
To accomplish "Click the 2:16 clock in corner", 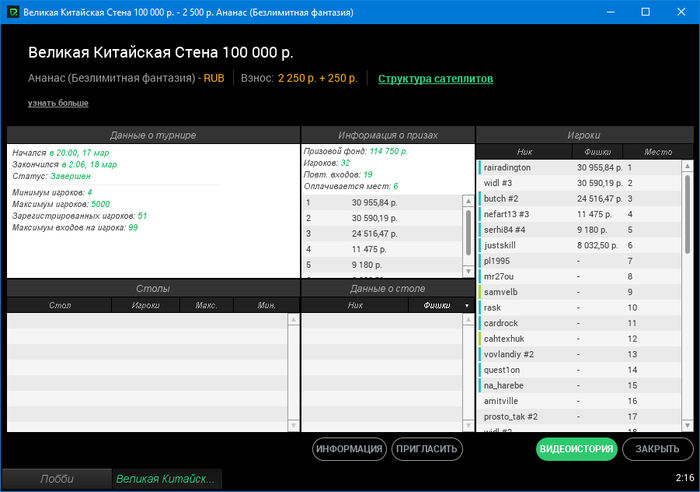I will 685,478.
